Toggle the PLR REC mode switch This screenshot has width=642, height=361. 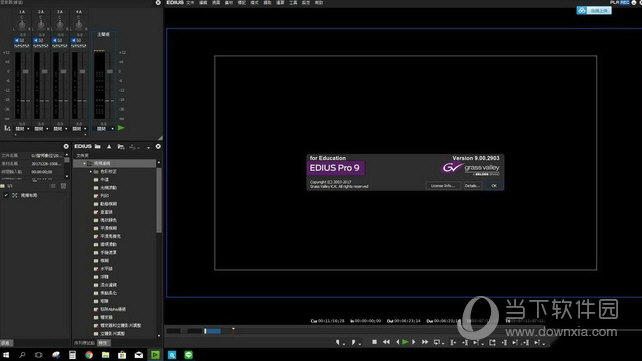point(619,2)
